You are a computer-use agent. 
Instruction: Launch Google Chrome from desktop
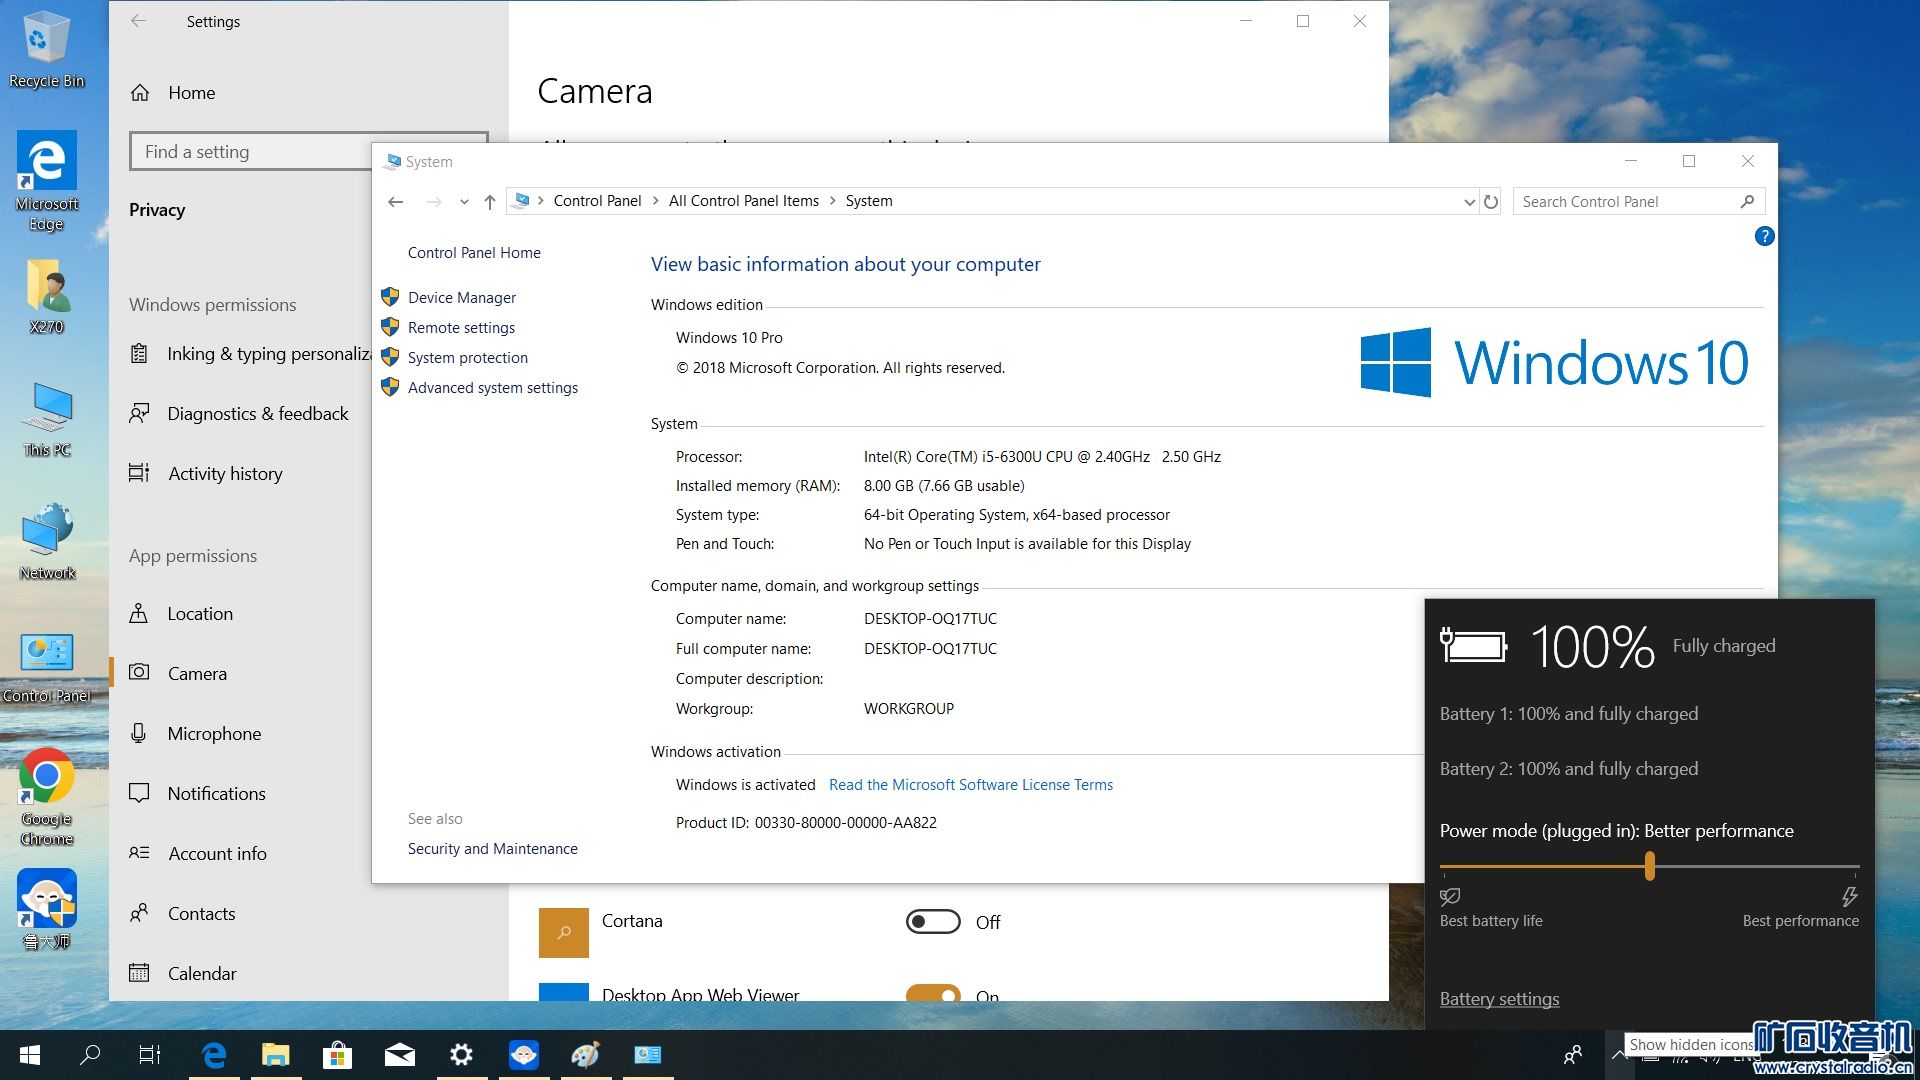coord(46,796)
